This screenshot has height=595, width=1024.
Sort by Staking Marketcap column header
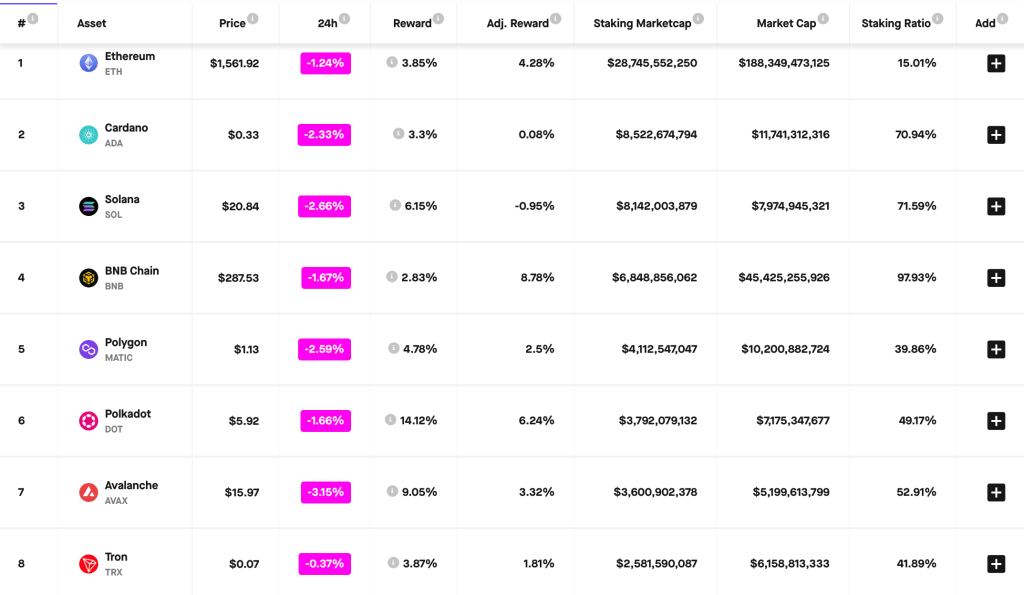tap(641, 23)
